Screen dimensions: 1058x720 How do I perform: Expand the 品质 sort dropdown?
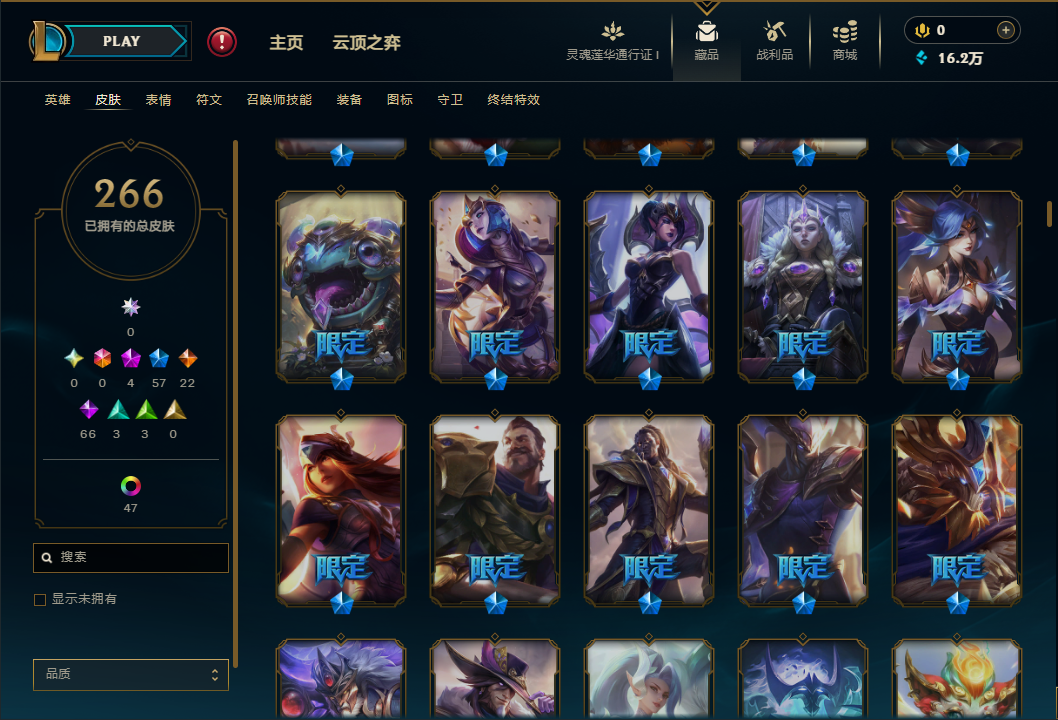(131, 674)
